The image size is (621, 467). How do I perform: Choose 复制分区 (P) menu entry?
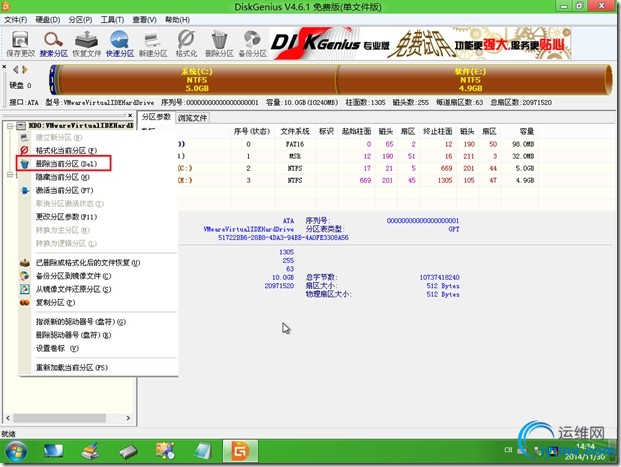(x=98, y=303)
